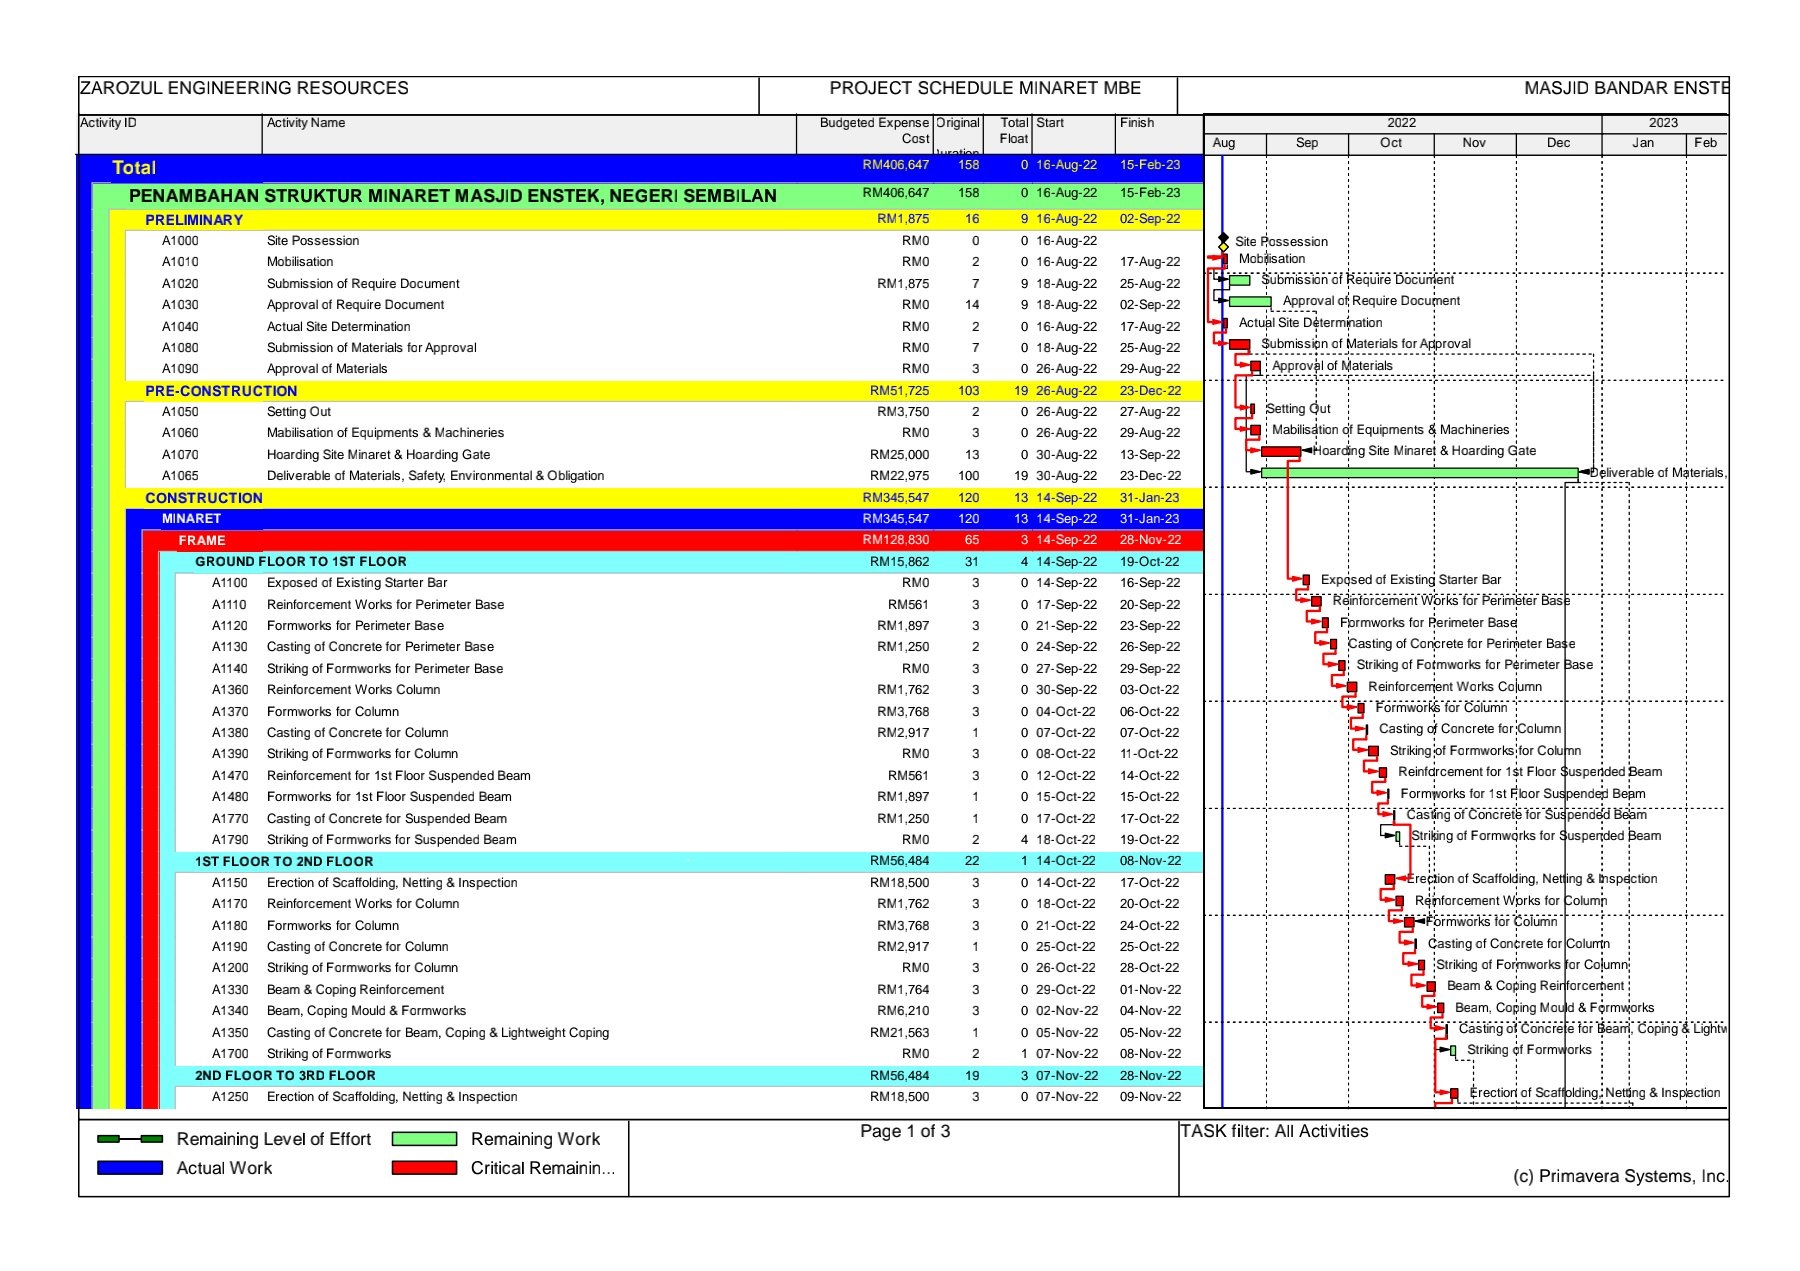
Task: Click the blue Actual Work legend swatch
Action: click(130, 1168)
